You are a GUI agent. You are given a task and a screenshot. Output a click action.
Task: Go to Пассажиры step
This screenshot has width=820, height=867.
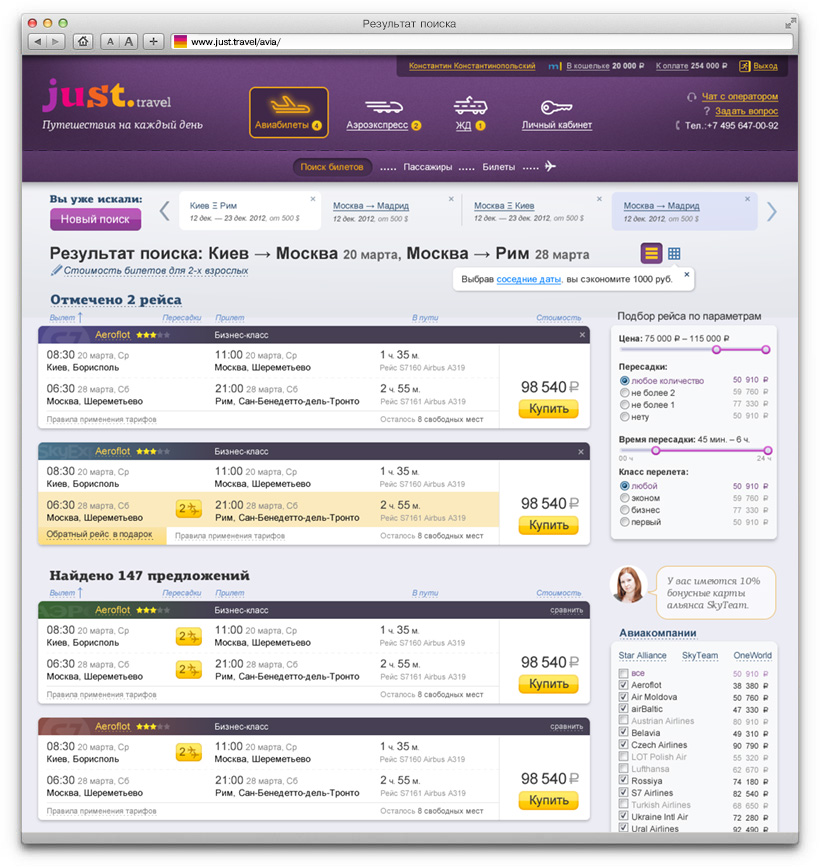click(x=430, y=167)
